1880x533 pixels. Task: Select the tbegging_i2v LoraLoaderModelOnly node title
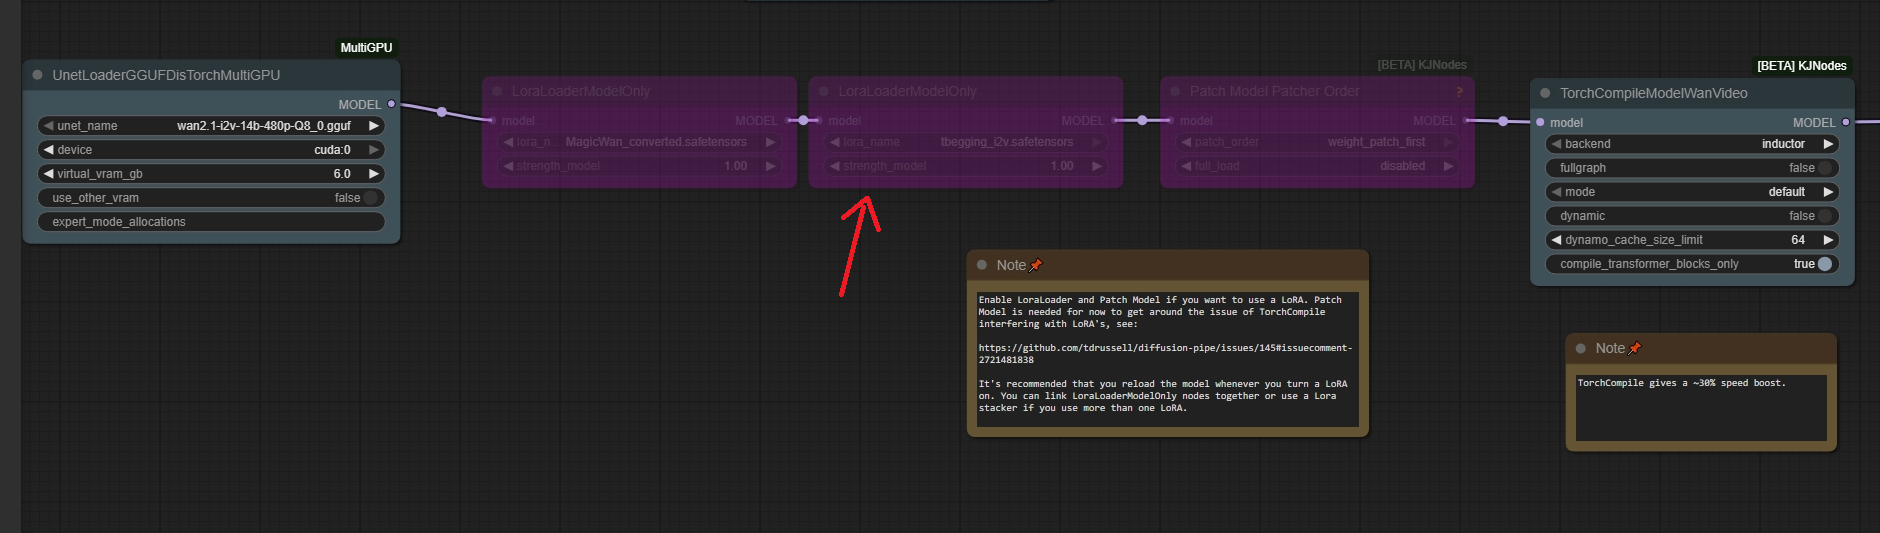pyautogui.click(x=908, y=91)
